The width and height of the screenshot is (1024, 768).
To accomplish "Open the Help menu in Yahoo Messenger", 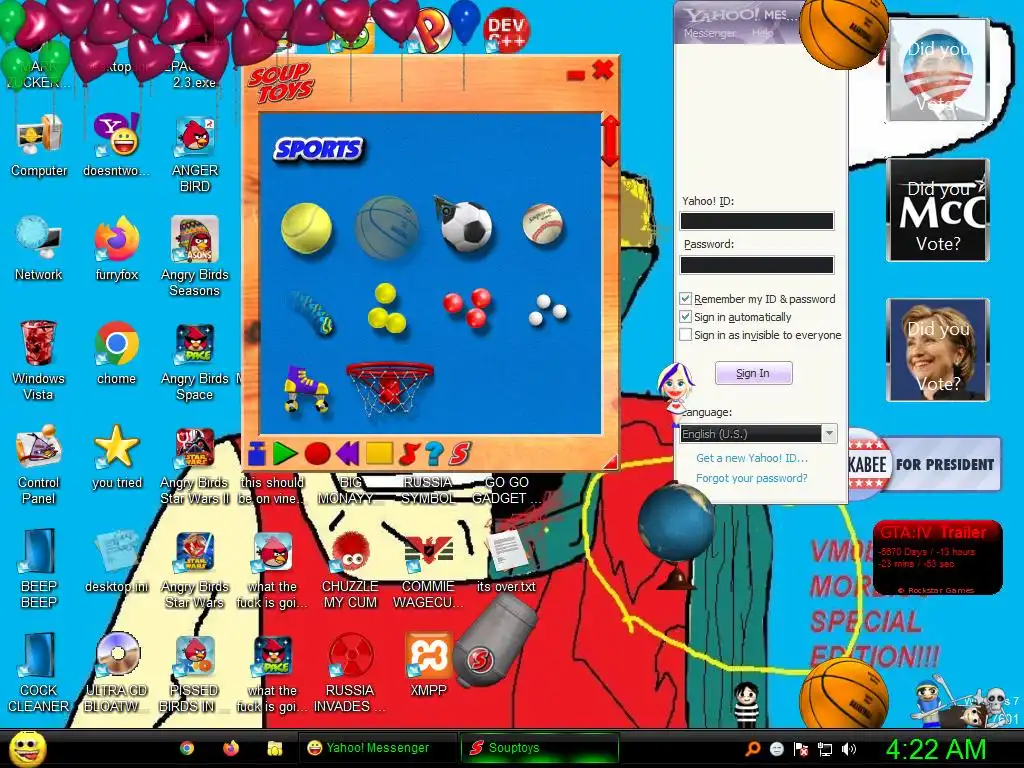I will [x=762, y=33].
